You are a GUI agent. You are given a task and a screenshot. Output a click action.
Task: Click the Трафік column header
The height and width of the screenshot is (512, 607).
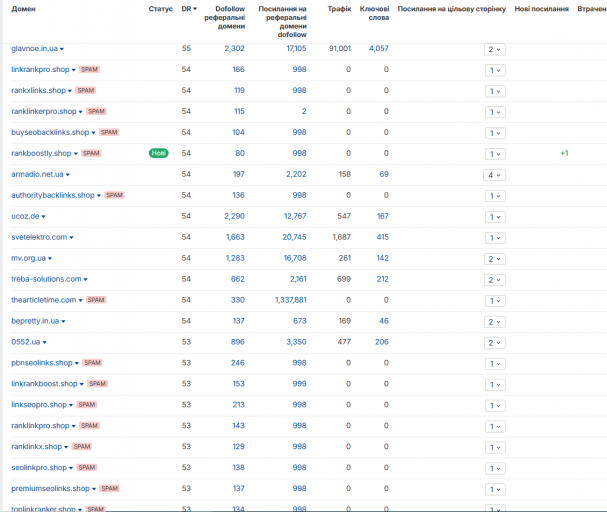pyautogui.click(x=340, y=9)
